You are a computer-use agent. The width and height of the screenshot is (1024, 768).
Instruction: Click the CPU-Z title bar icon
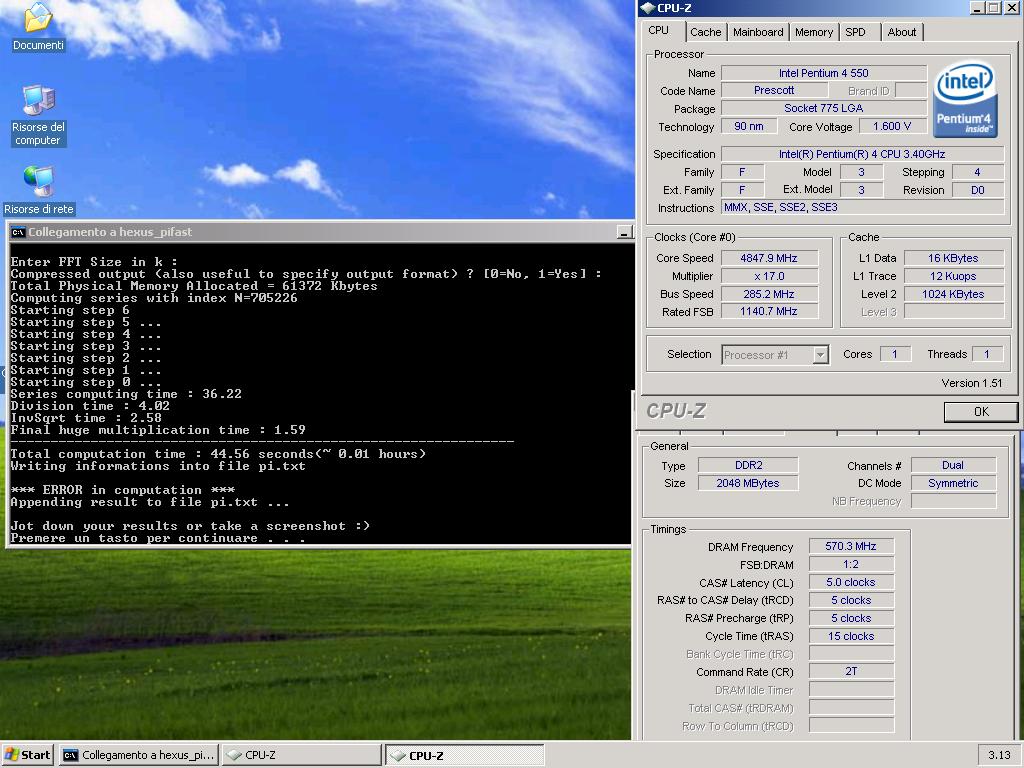pyautogui.click(x=648, y=8)
